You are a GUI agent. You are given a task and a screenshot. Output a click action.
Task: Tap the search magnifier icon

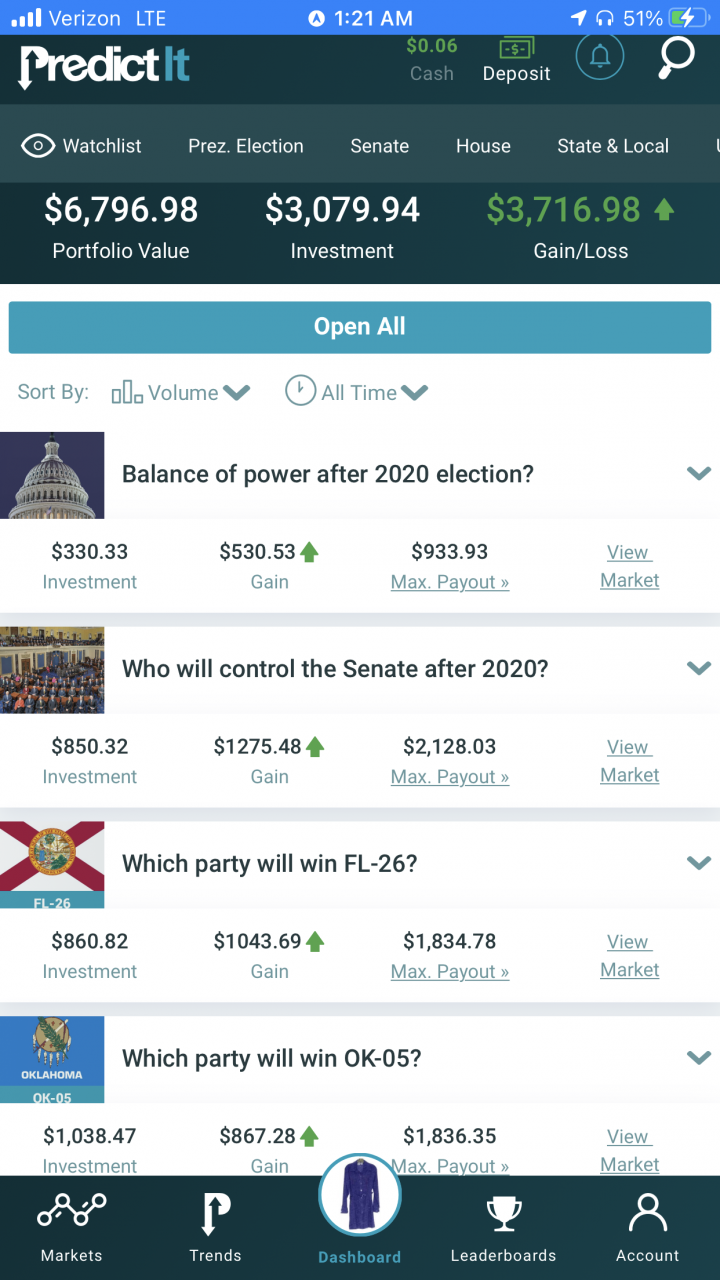click(x=677, y=58)
